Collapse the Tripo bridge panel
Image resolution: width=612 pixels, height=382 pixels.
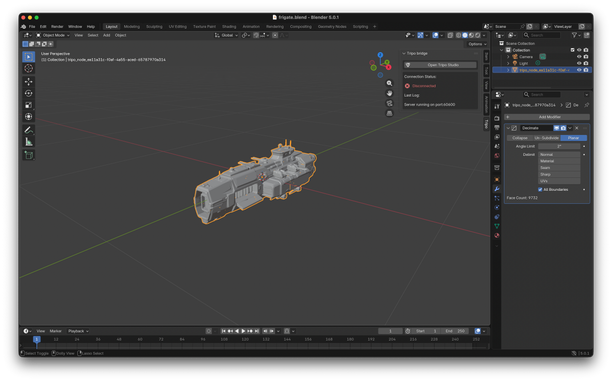(x=404, y=53)
